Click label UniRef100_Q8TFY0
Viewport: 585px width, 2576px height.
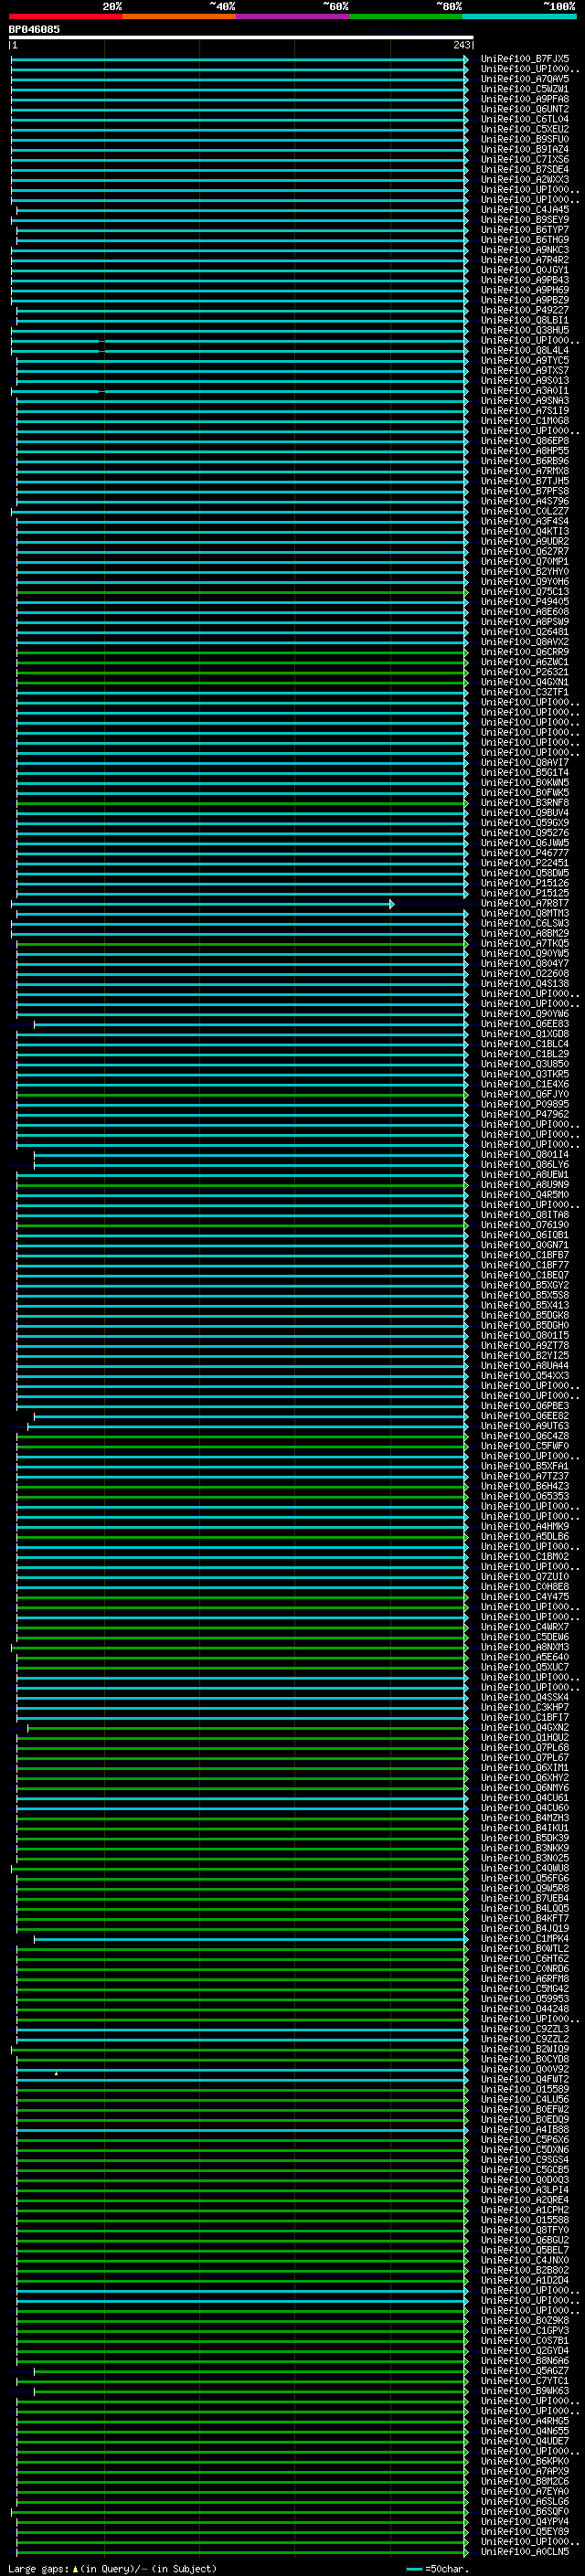pyautogui.click(x=525, y=2231)
